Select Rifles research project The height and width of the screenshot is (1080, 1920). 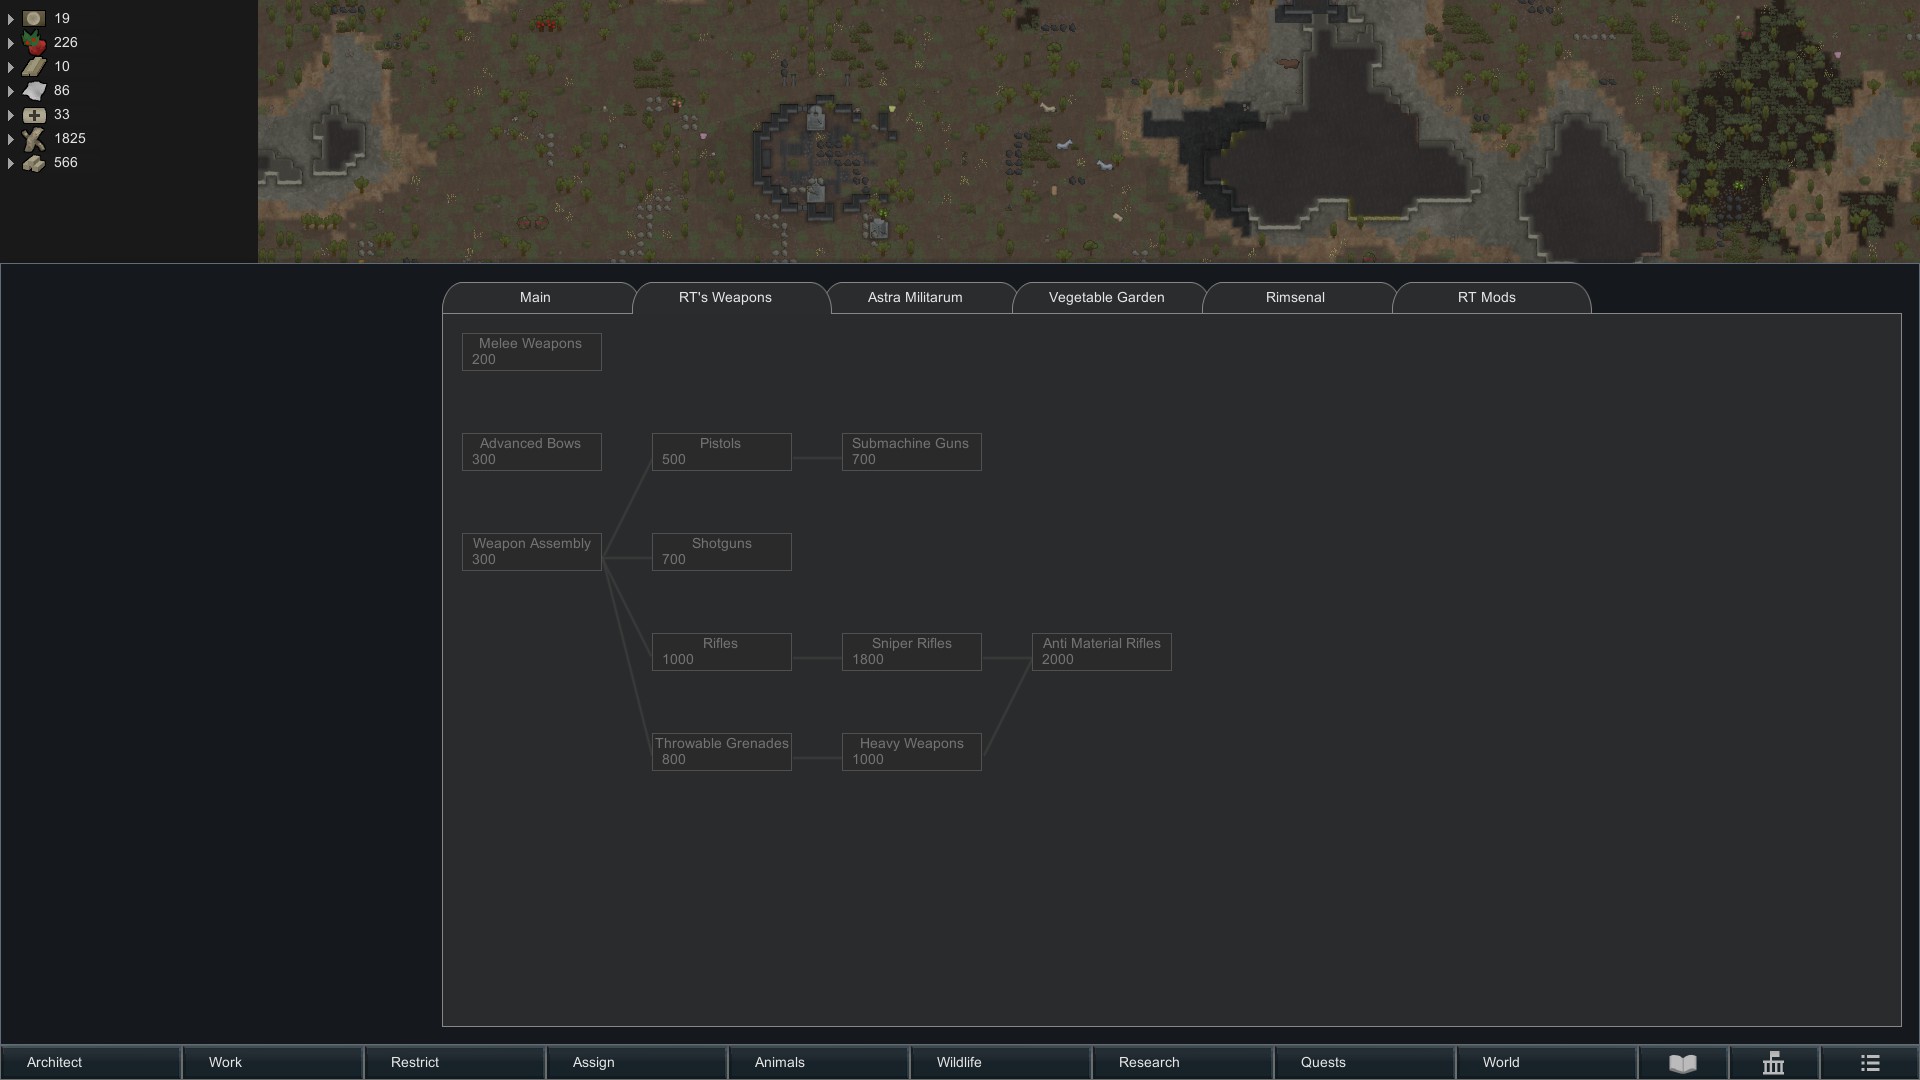point(722,652)
